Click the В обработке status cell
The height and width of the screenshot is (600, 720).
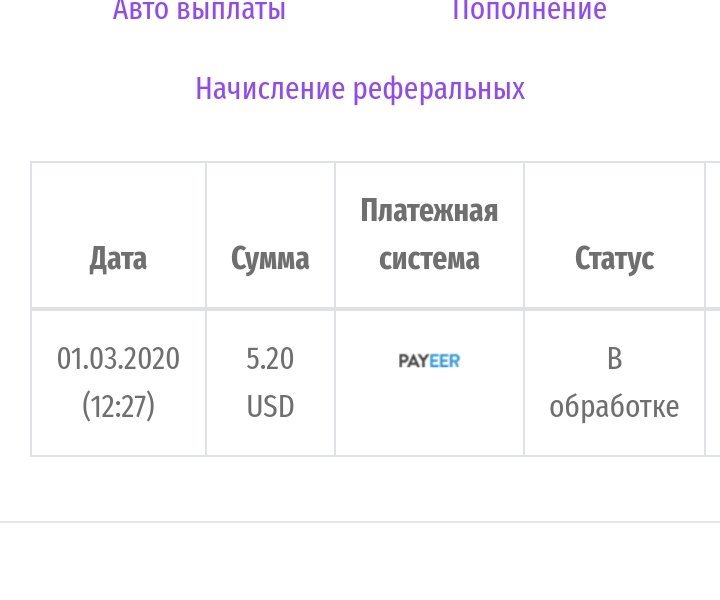pyautogui.click(x=614, y=383)
